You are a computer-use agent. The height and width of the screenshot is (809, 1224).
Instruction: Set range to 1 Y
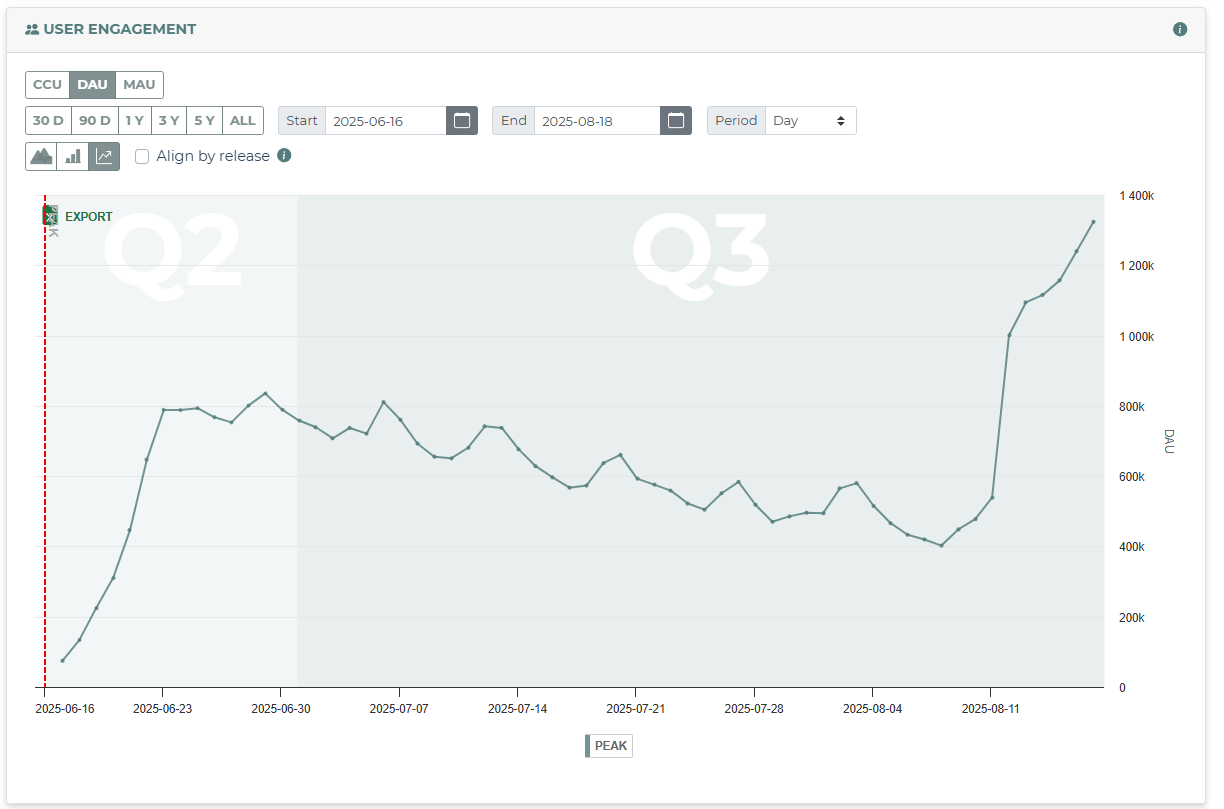pos(134,121)
